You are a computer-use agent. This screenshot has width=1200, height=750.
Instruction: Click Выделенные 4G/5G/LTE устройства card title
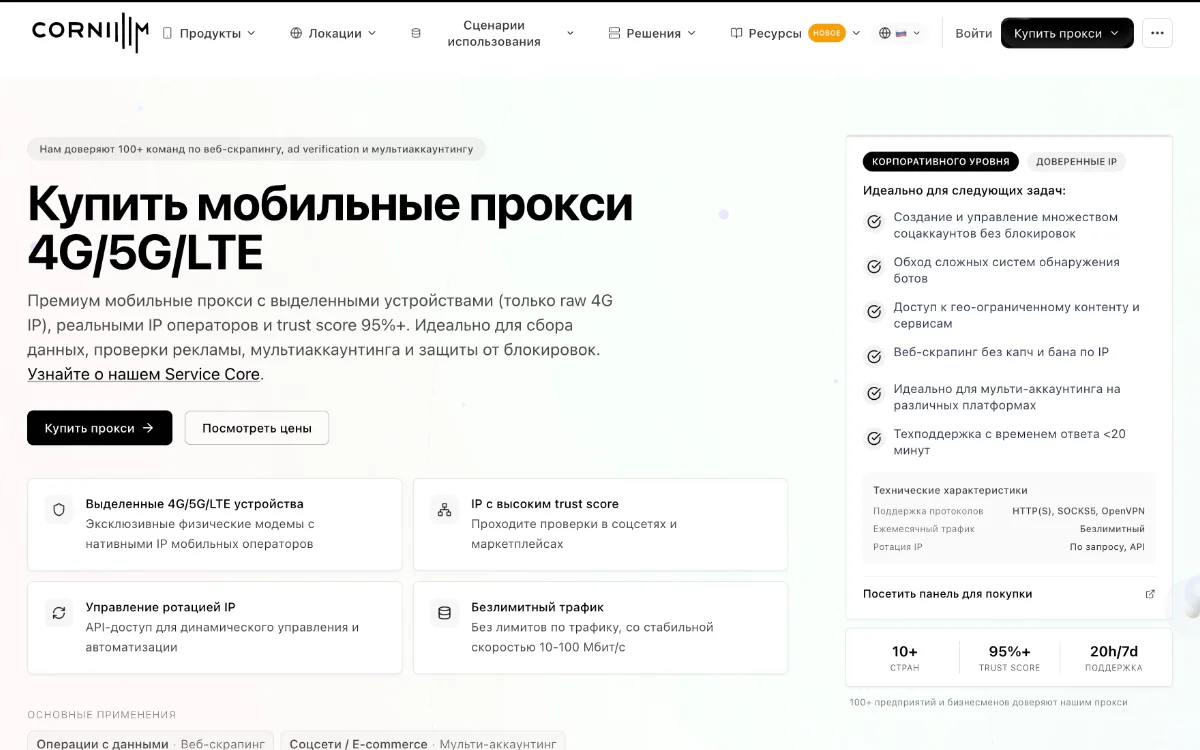click(x=195, y=504)
